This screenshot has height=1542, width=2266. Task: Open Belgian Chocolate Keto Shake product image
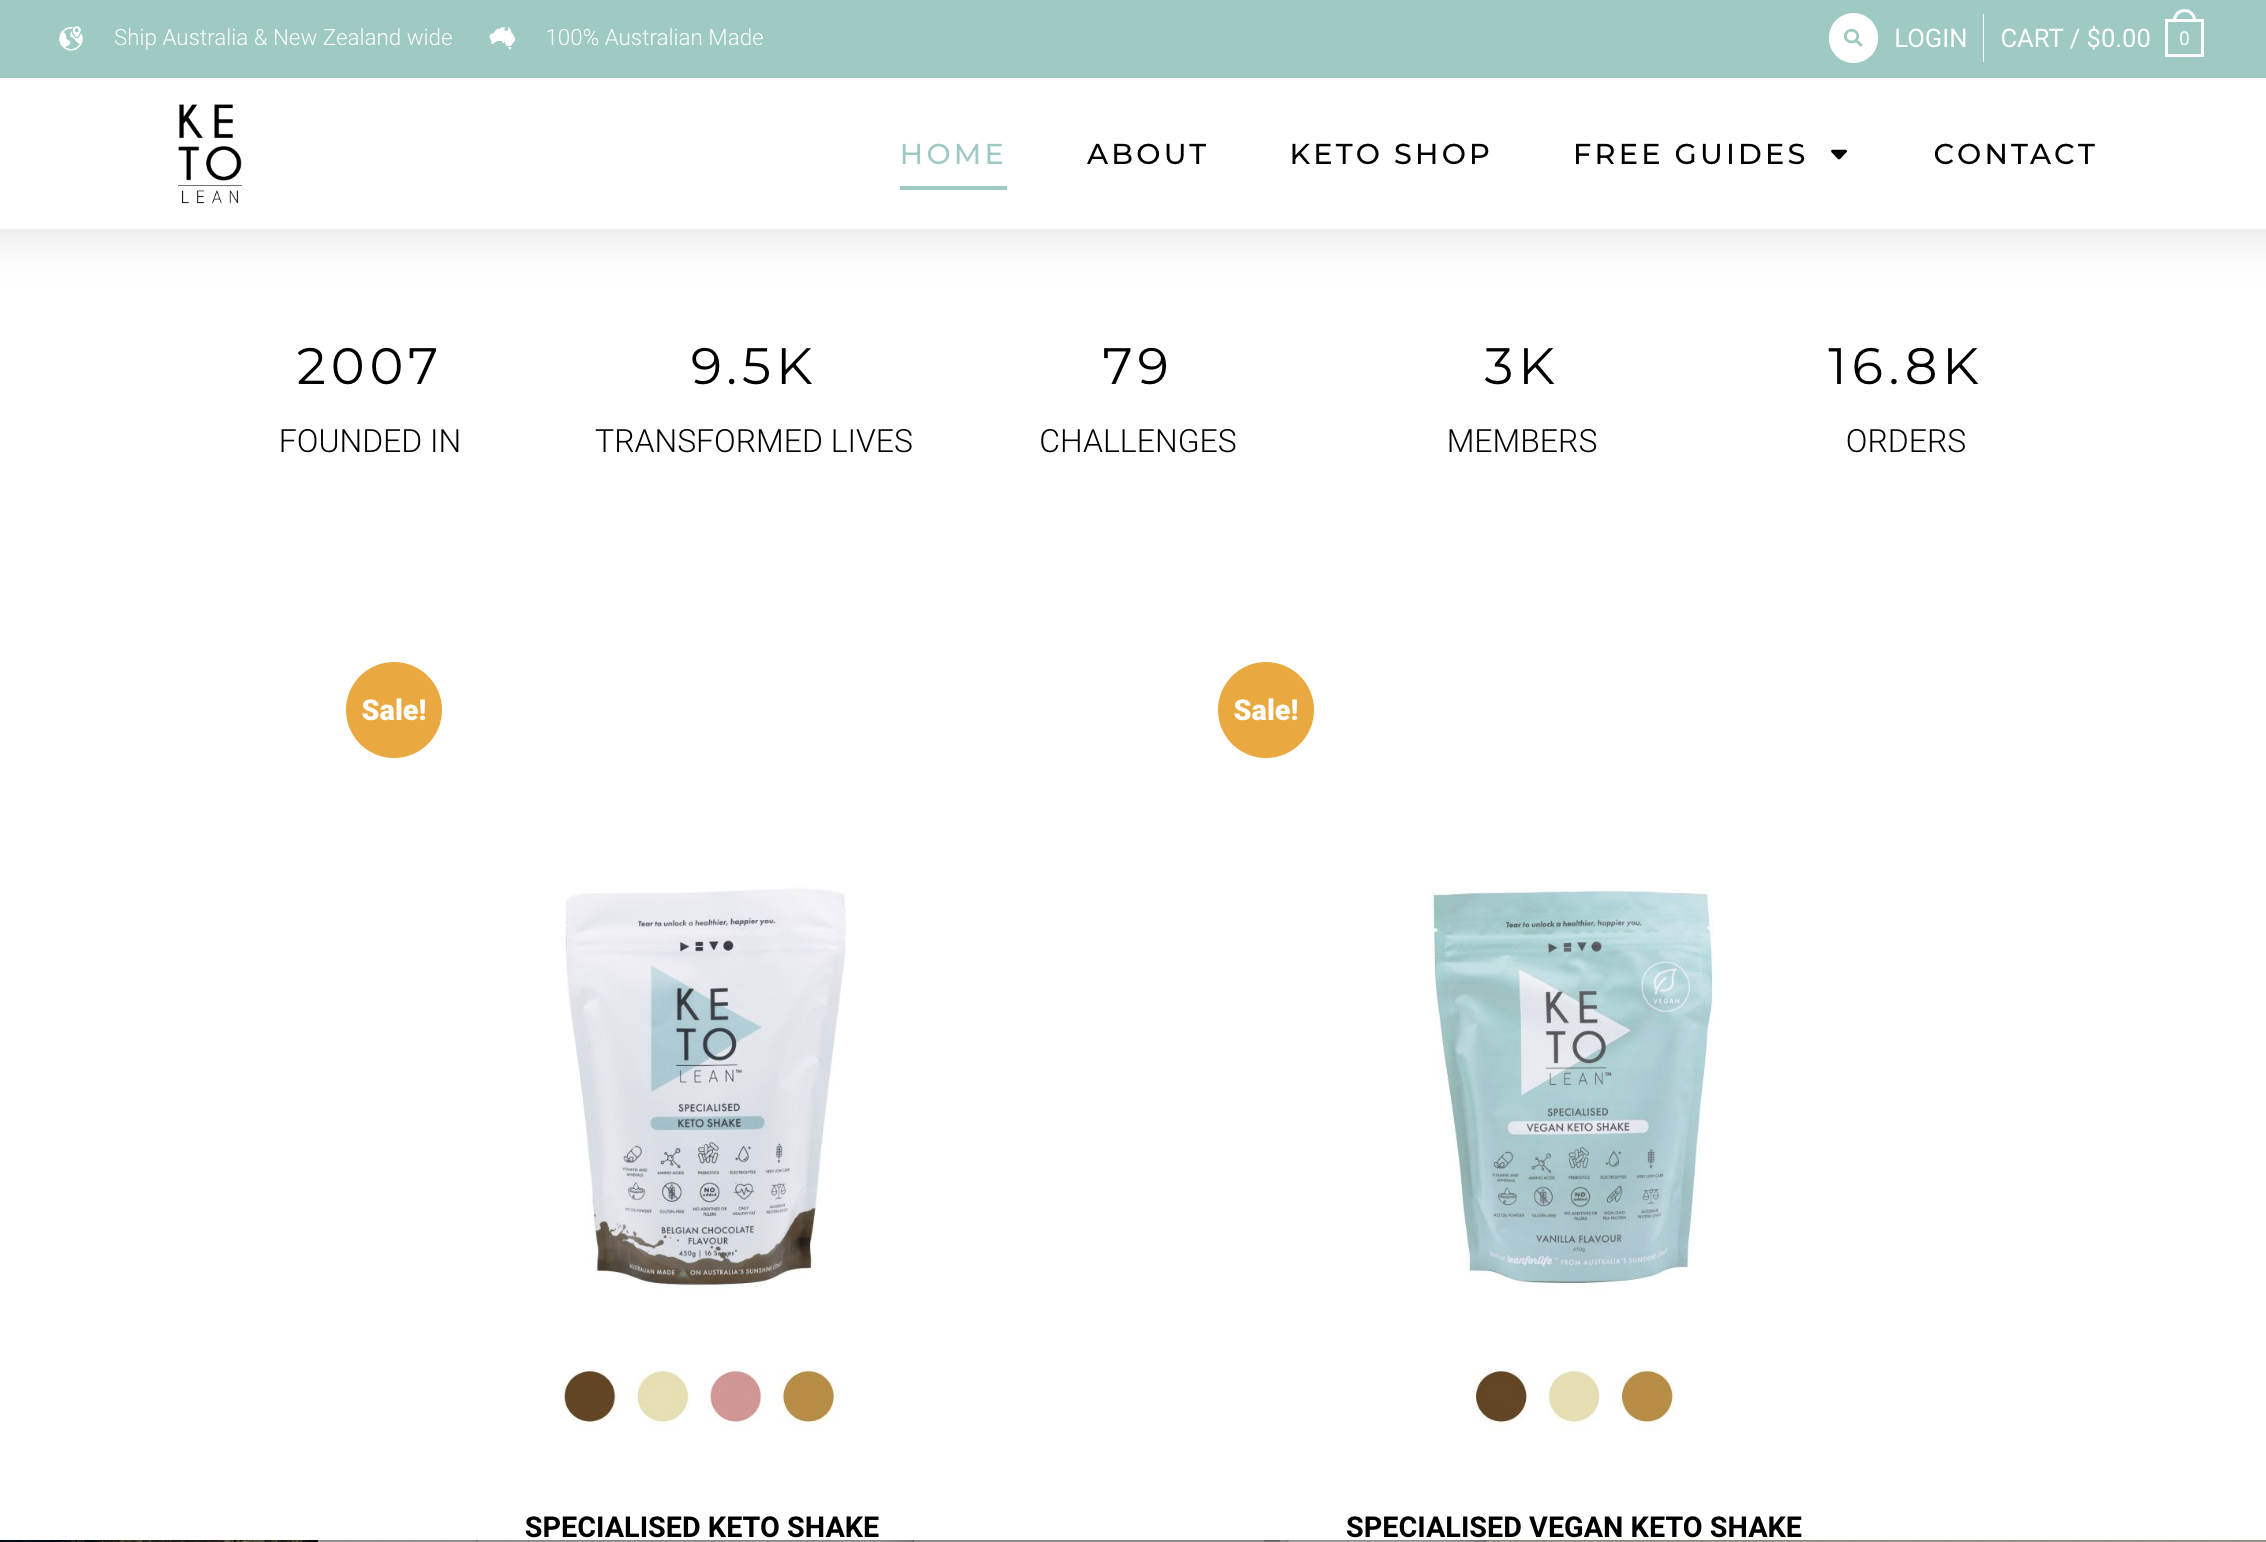coord(705,1086)
